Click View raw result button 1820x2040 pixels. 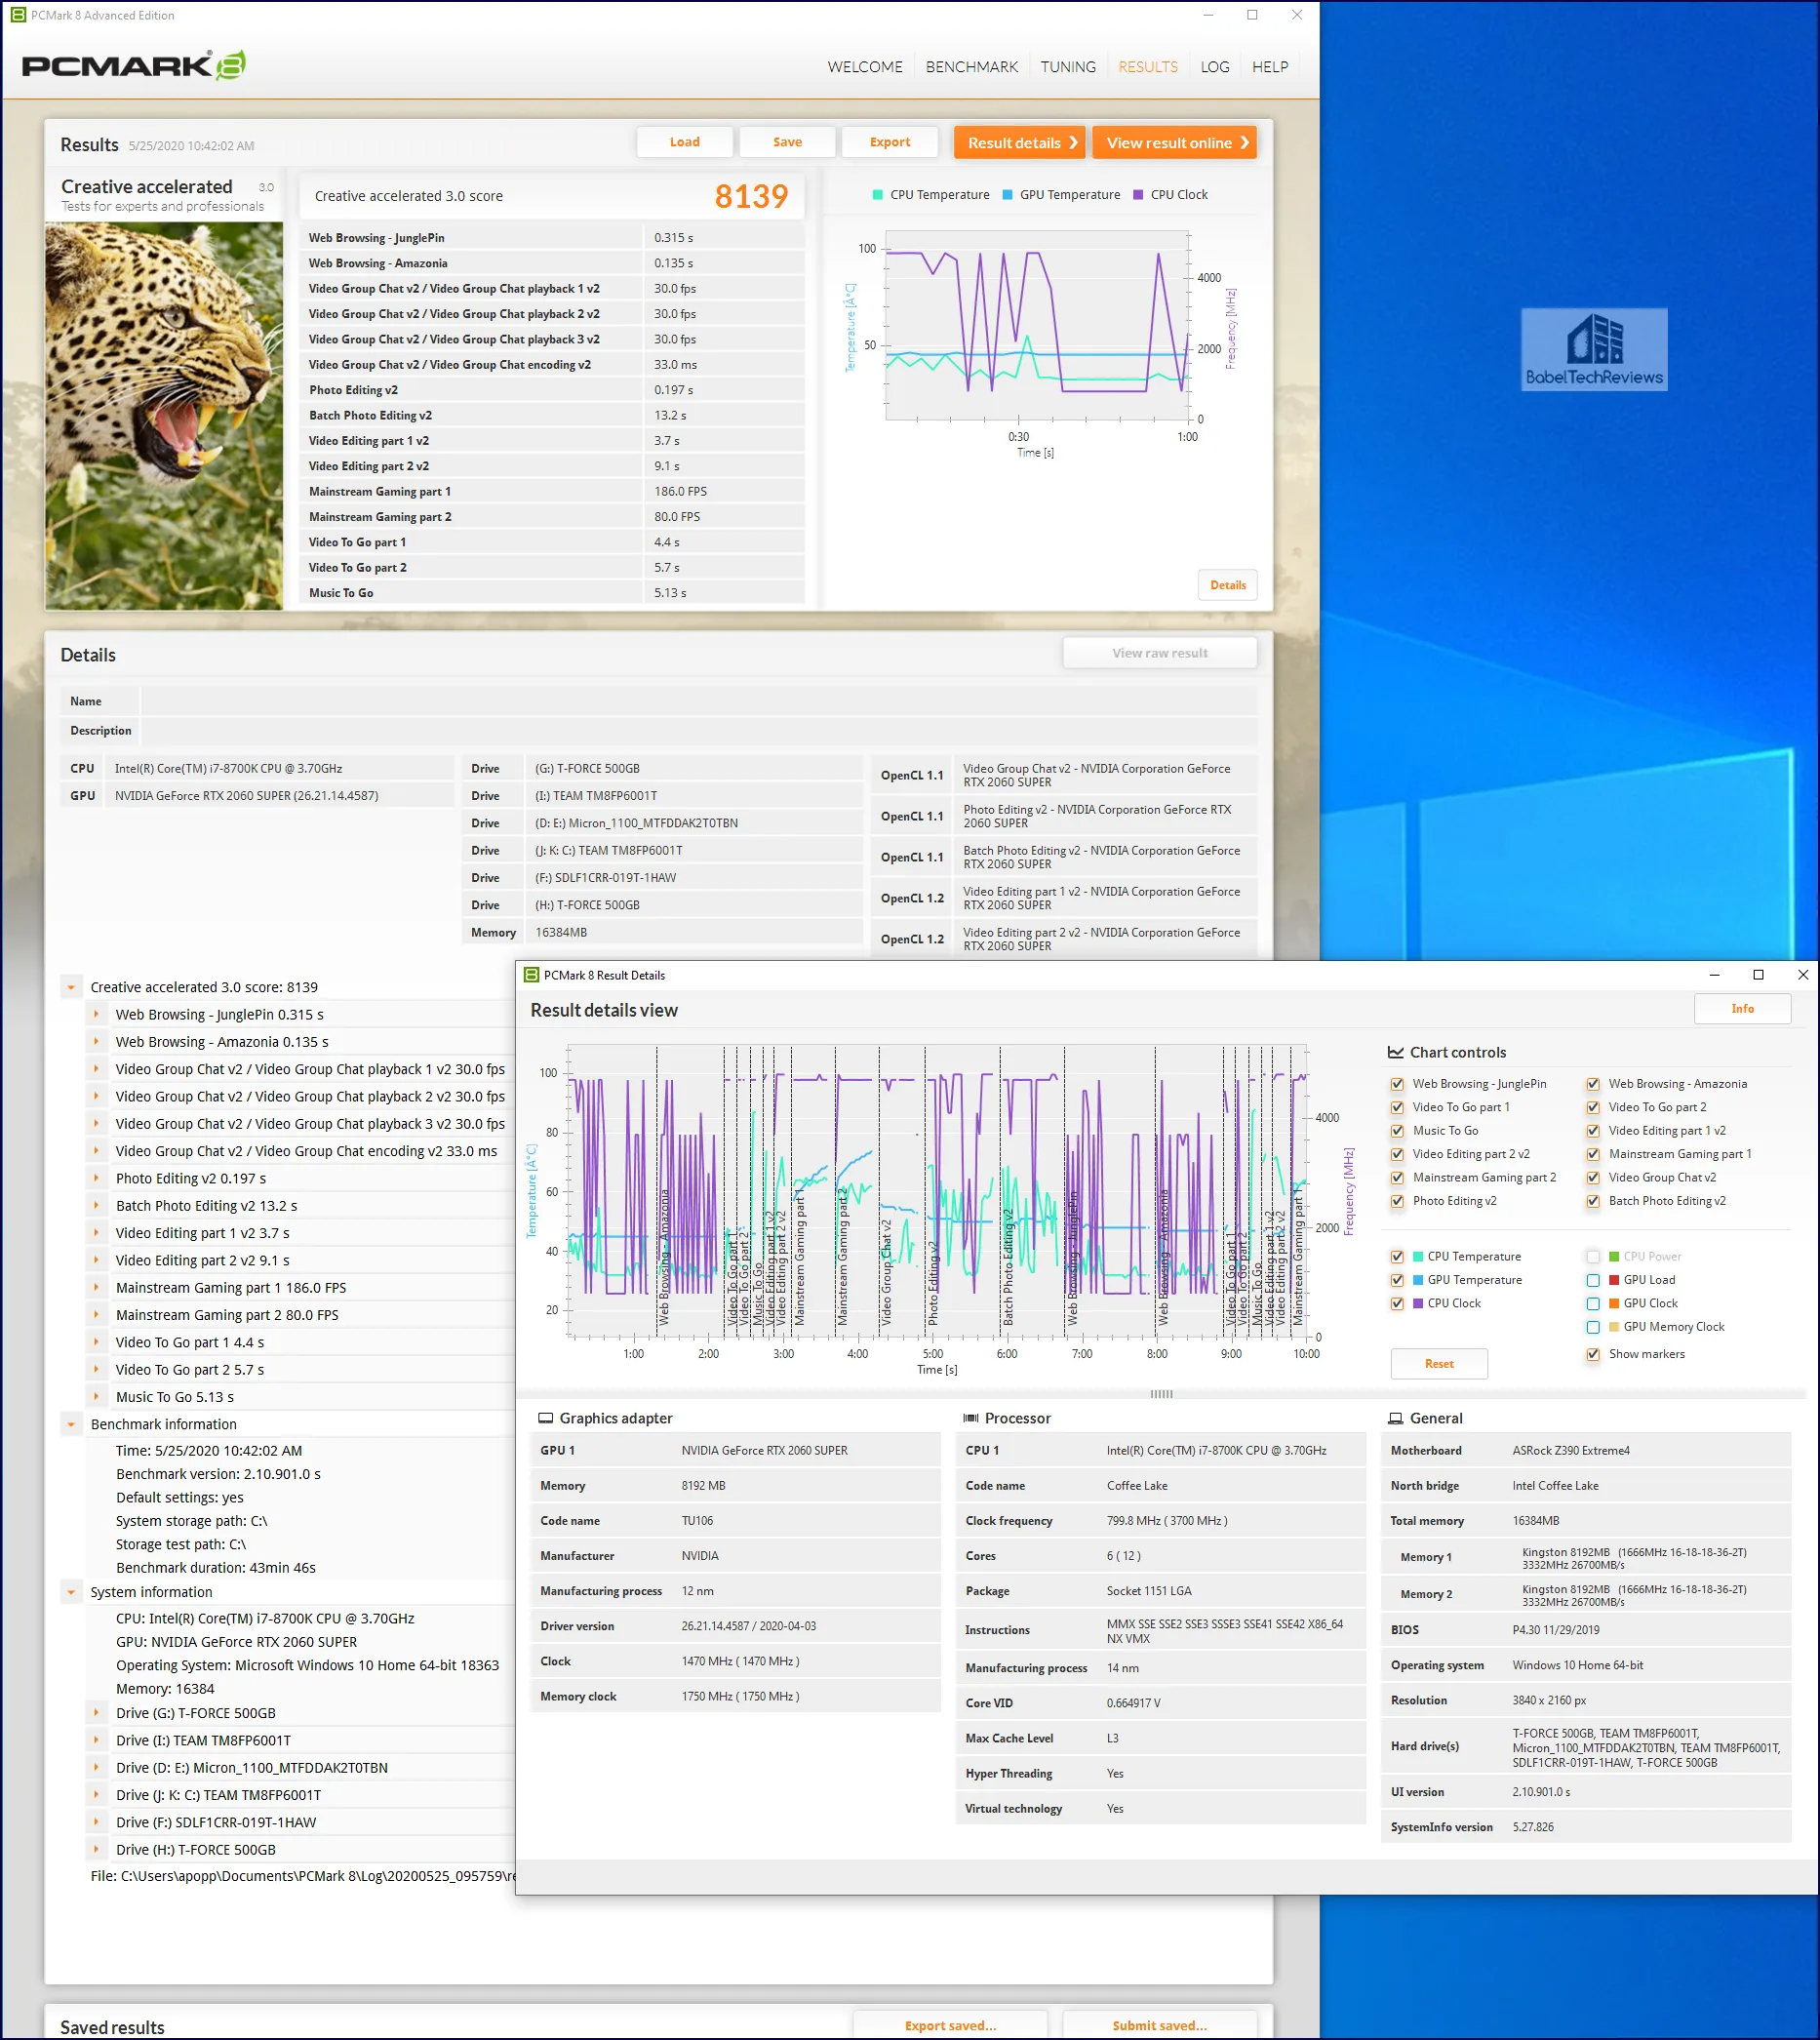(1160, 653)
